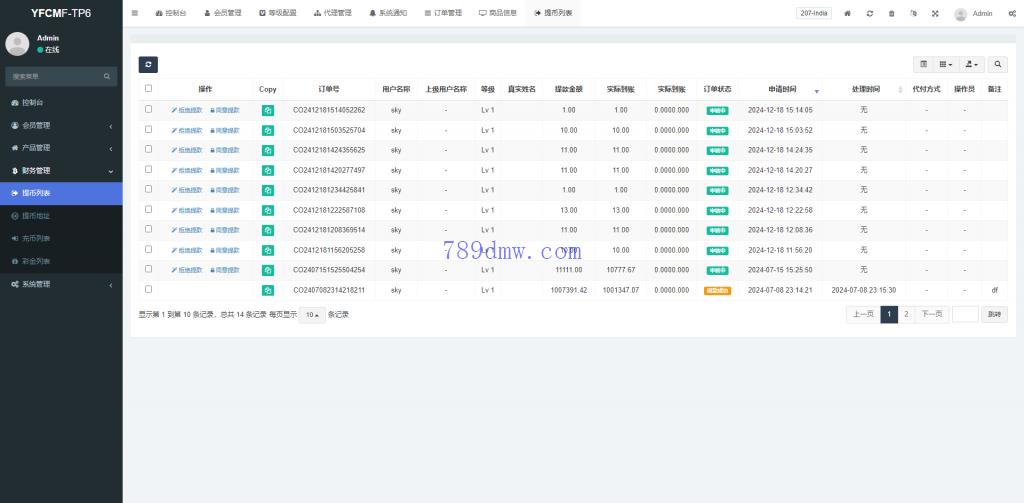Expand 会员管理 in the sidebar

point(61,125)
